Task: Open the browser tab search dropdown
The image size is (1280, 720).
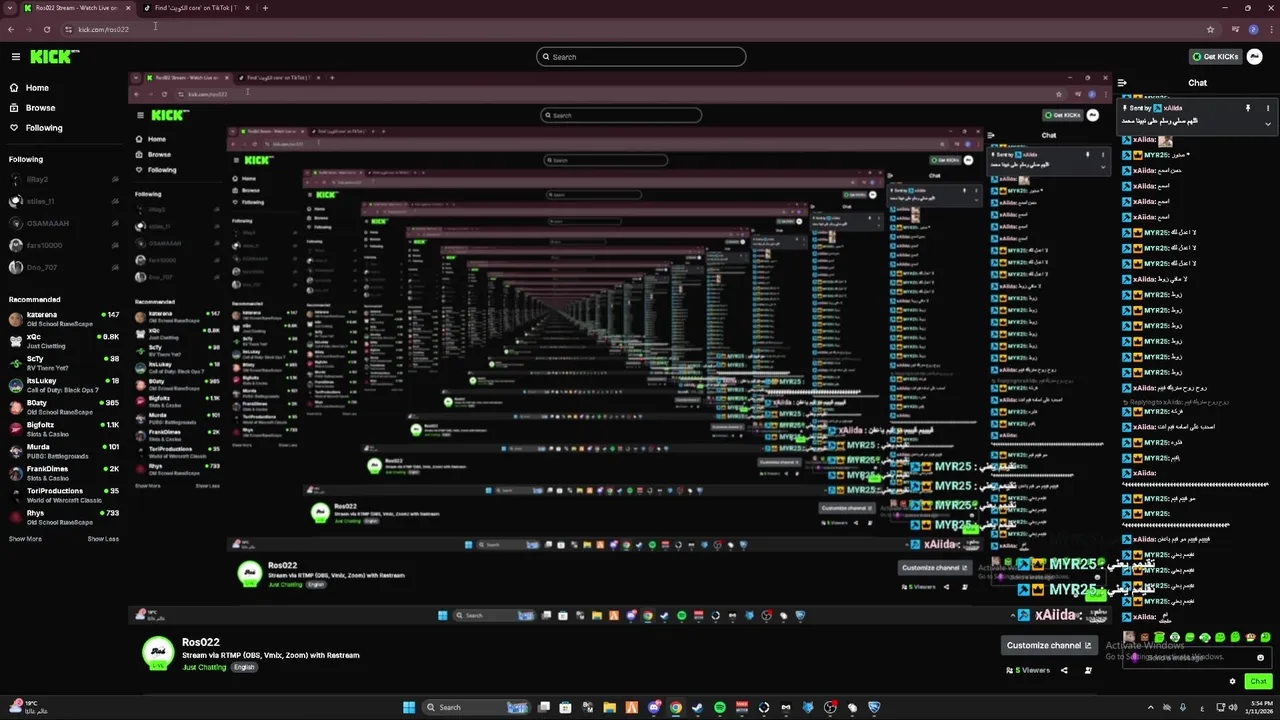Action: tap(10, 8)
